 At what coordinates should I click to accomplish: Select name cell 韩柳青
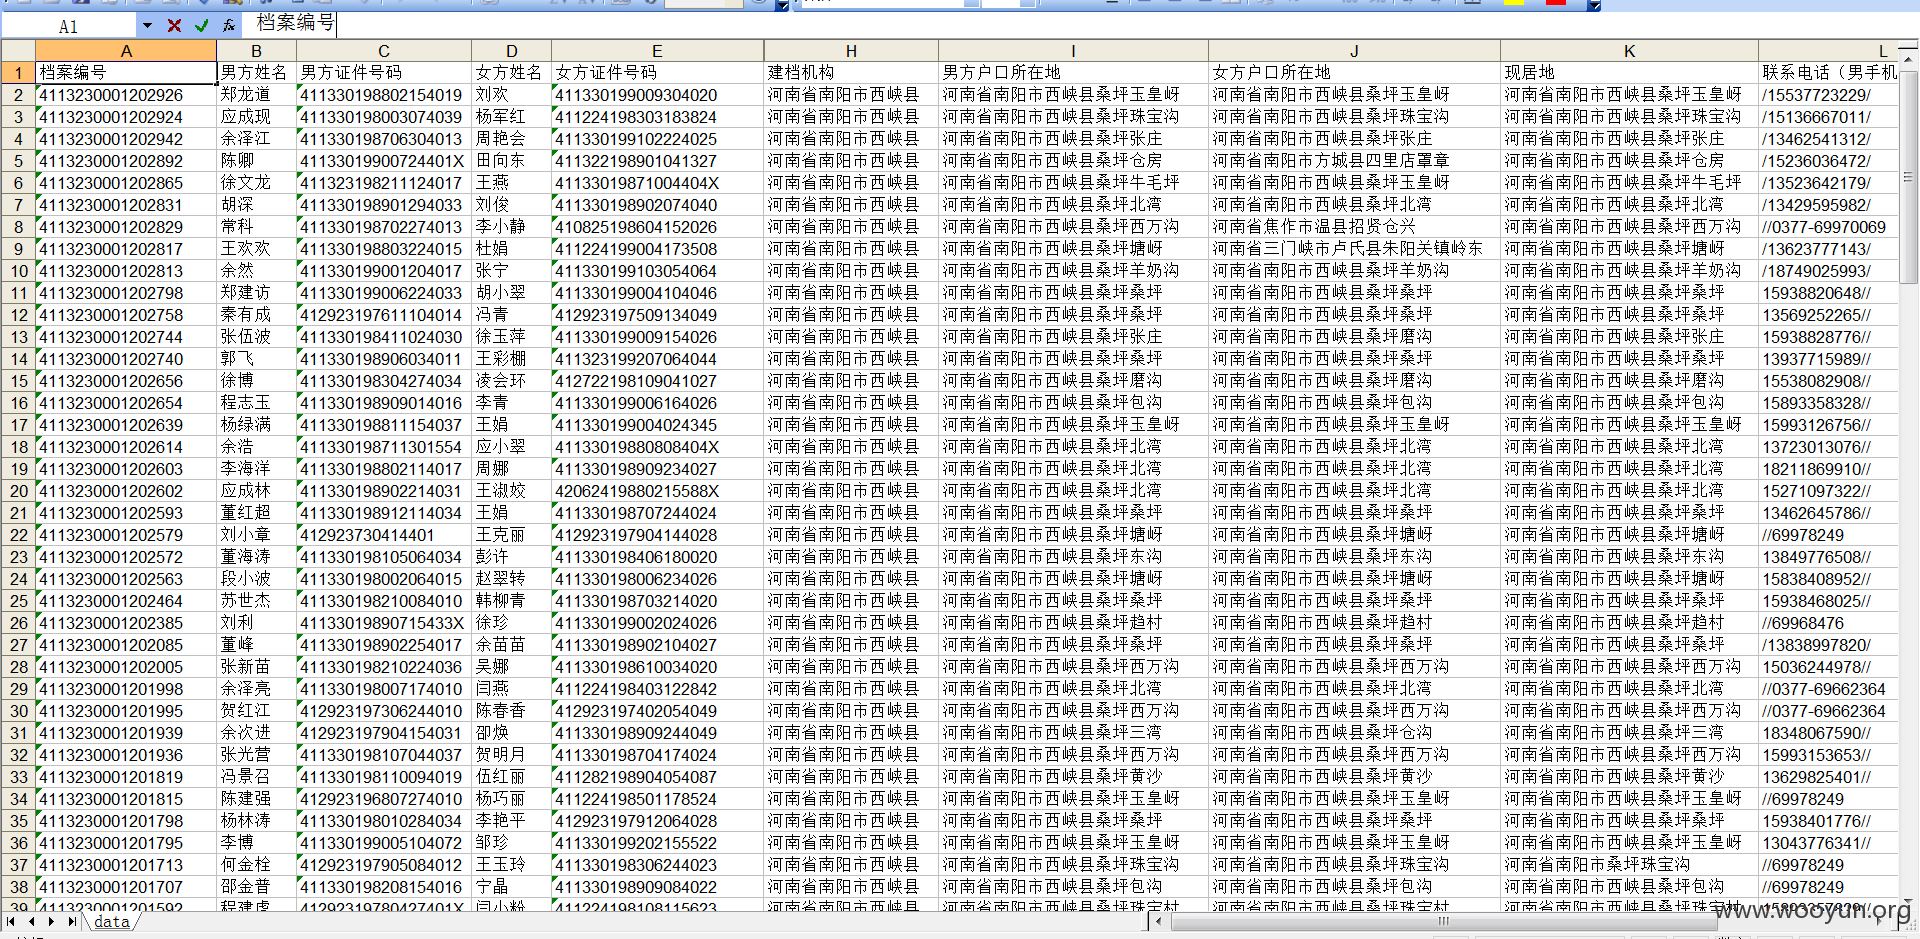(511, 601)
